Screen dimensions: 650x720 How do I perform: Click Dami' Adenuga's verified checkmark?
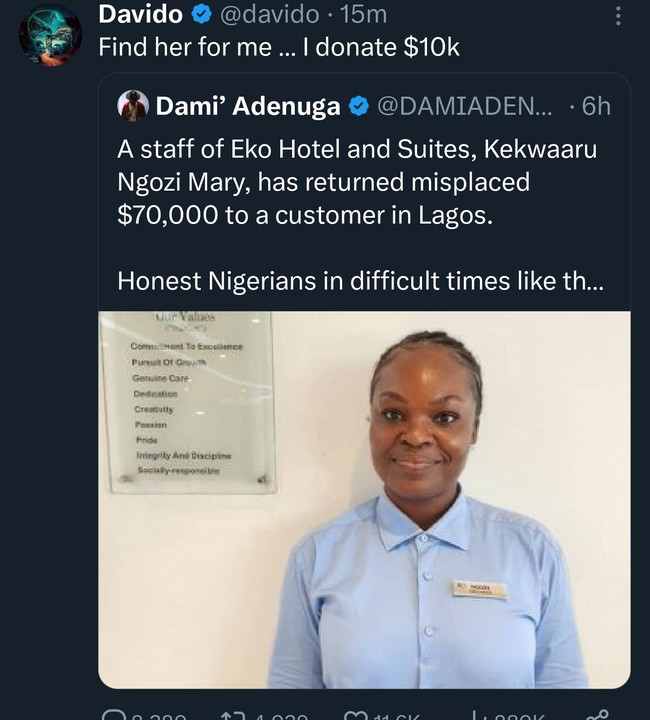[356, 106]
